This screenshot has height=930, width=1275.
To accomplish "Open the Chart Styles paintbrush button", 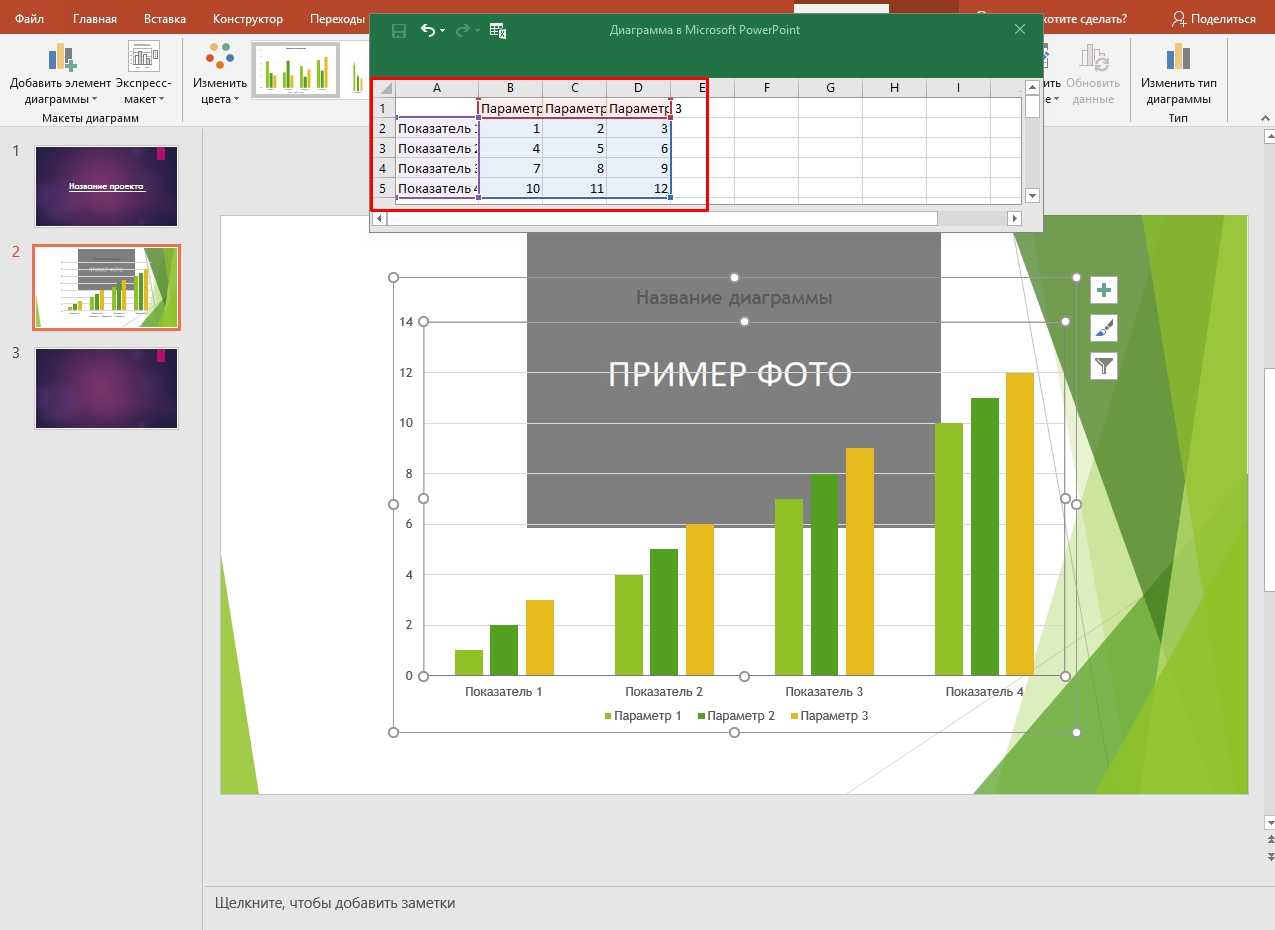I will (1103, 328).
